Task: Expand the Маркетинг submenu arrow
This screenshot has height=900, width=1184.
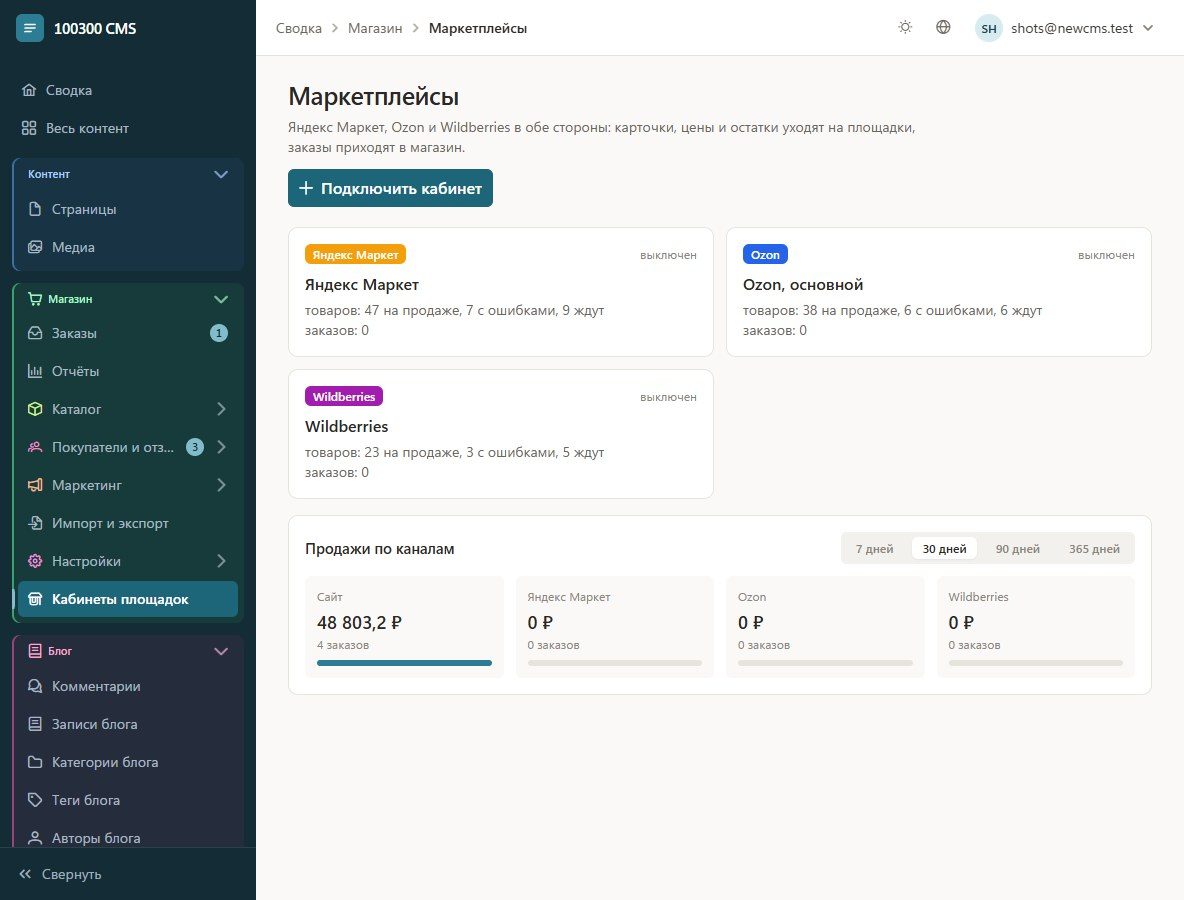Action: pyautogui.click(x=221, y=485)
